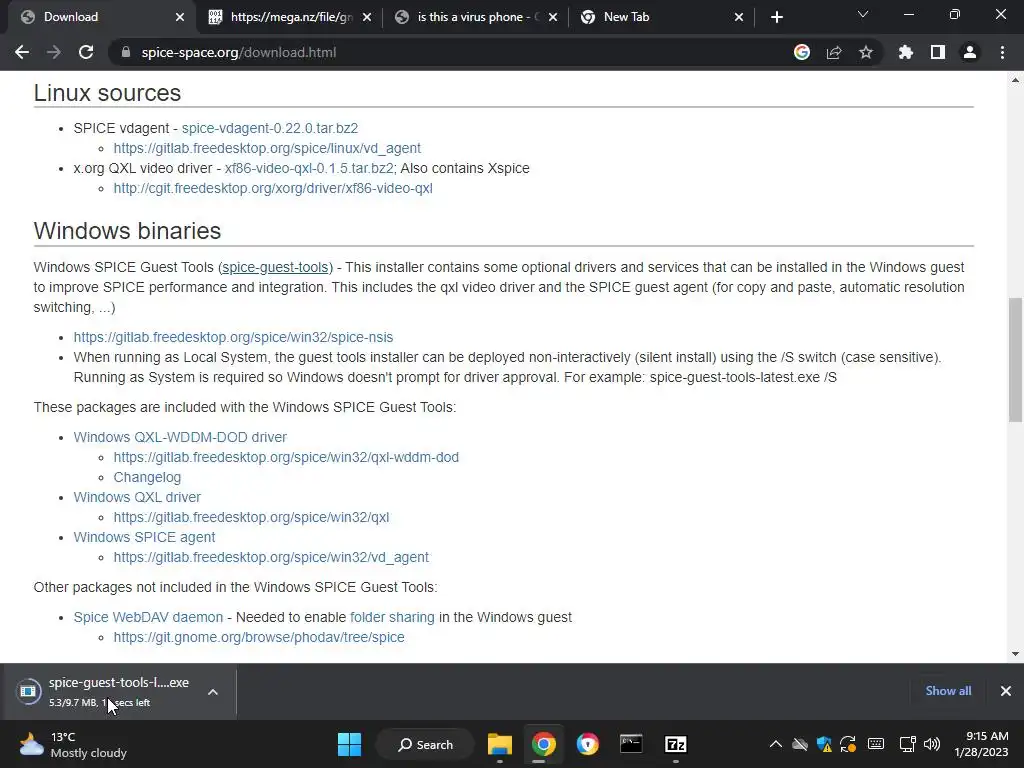
Task: Share this page using the share icon
Action: [834, 52]
